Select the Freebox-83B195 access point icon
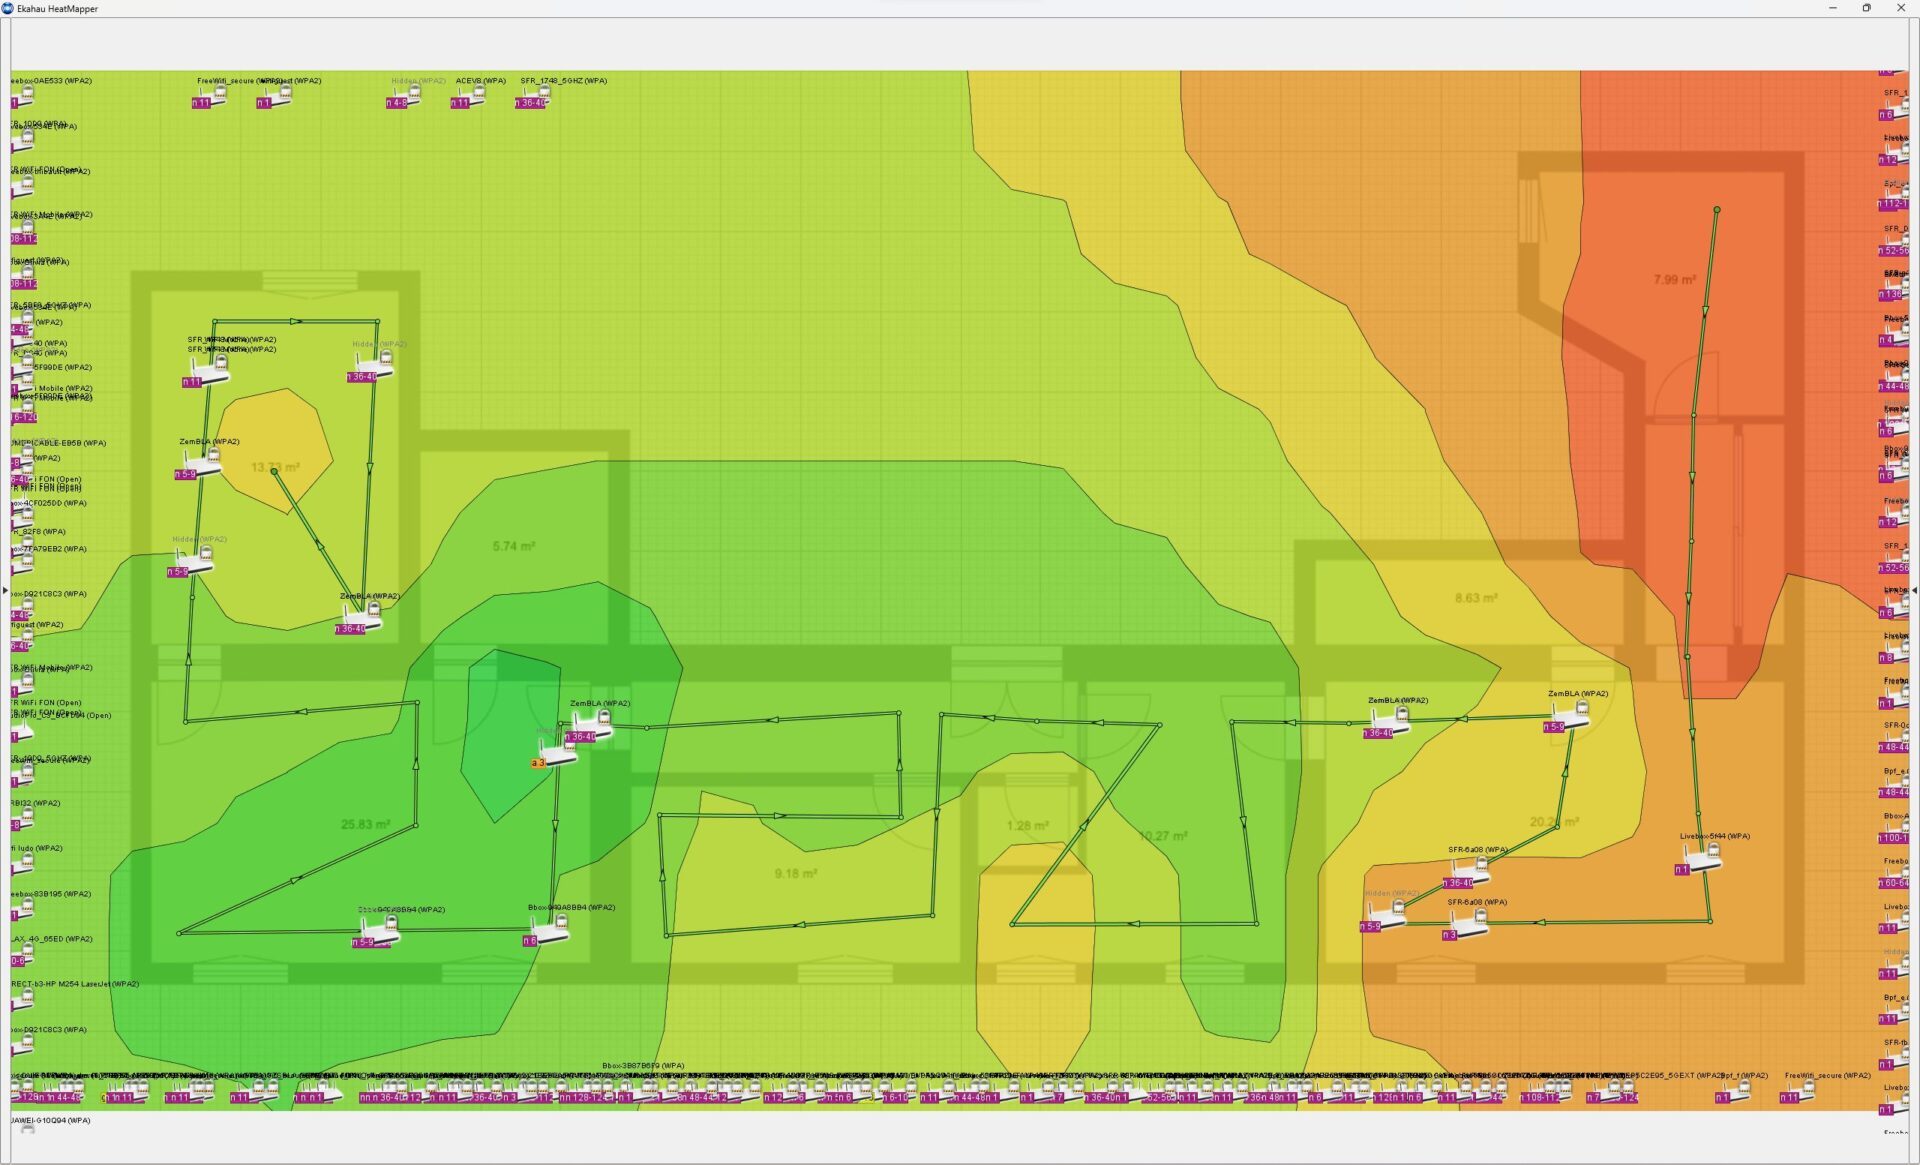Screen dimensions: 1920x1165 point(22,908)
